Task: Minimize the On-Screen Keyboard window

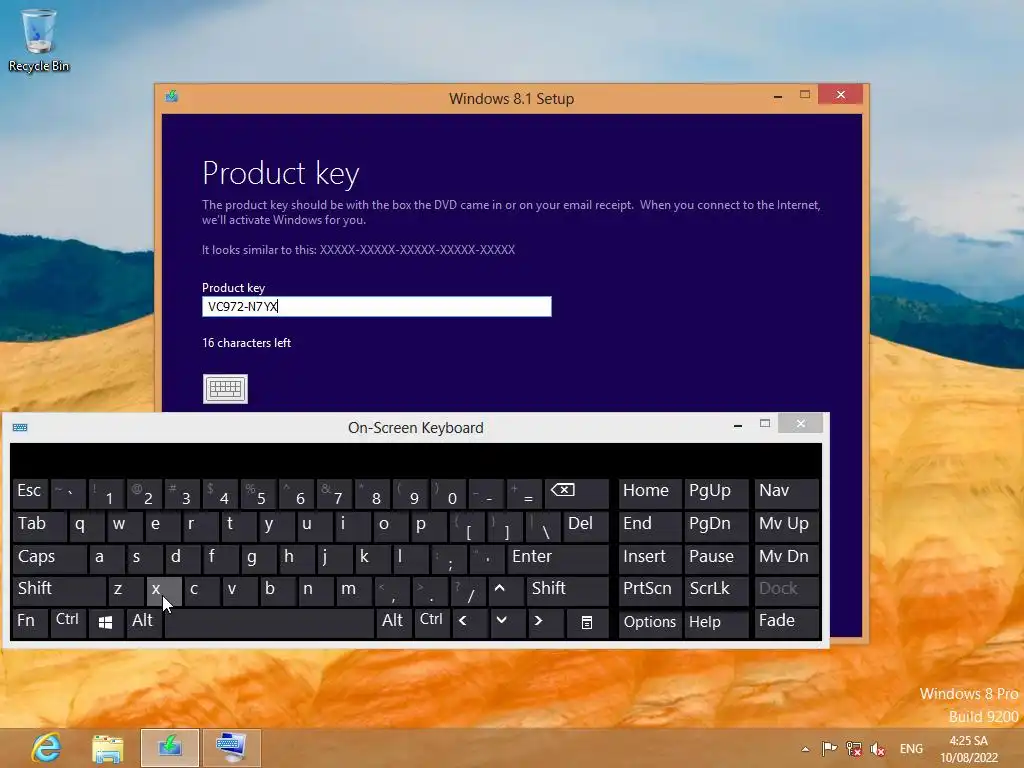Action: 738,424
